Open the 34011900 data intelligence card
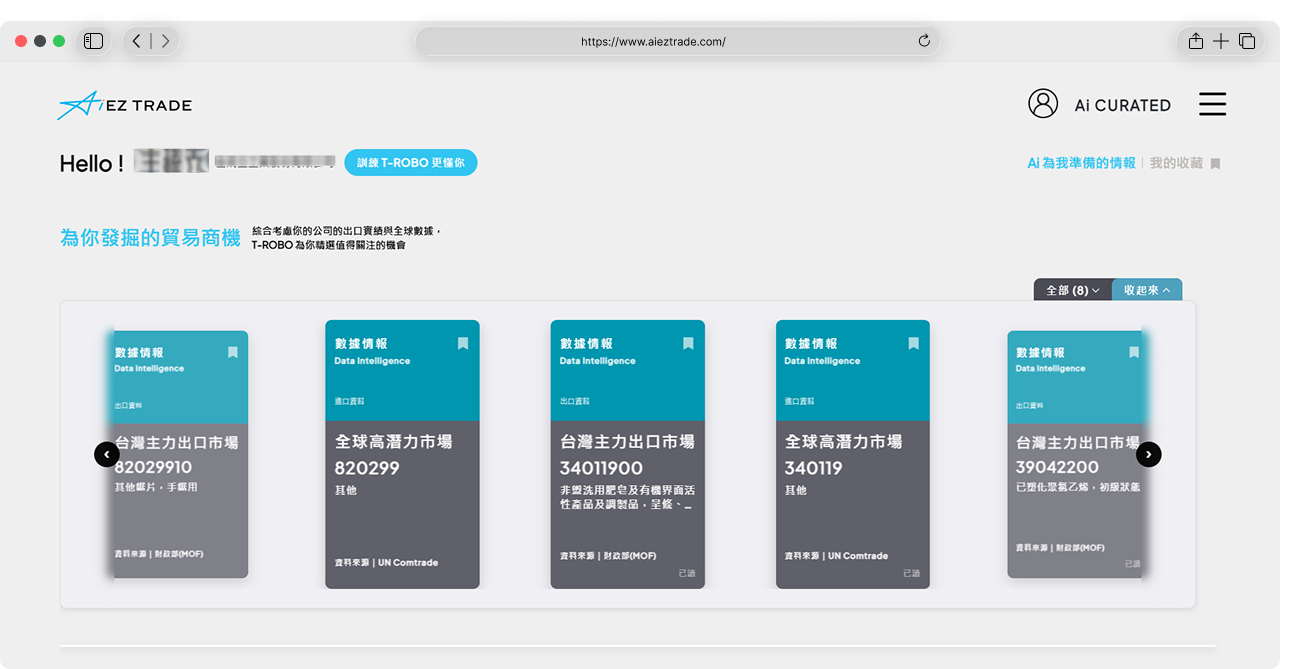Screen dimensions: 1291x669 [628, 454]
